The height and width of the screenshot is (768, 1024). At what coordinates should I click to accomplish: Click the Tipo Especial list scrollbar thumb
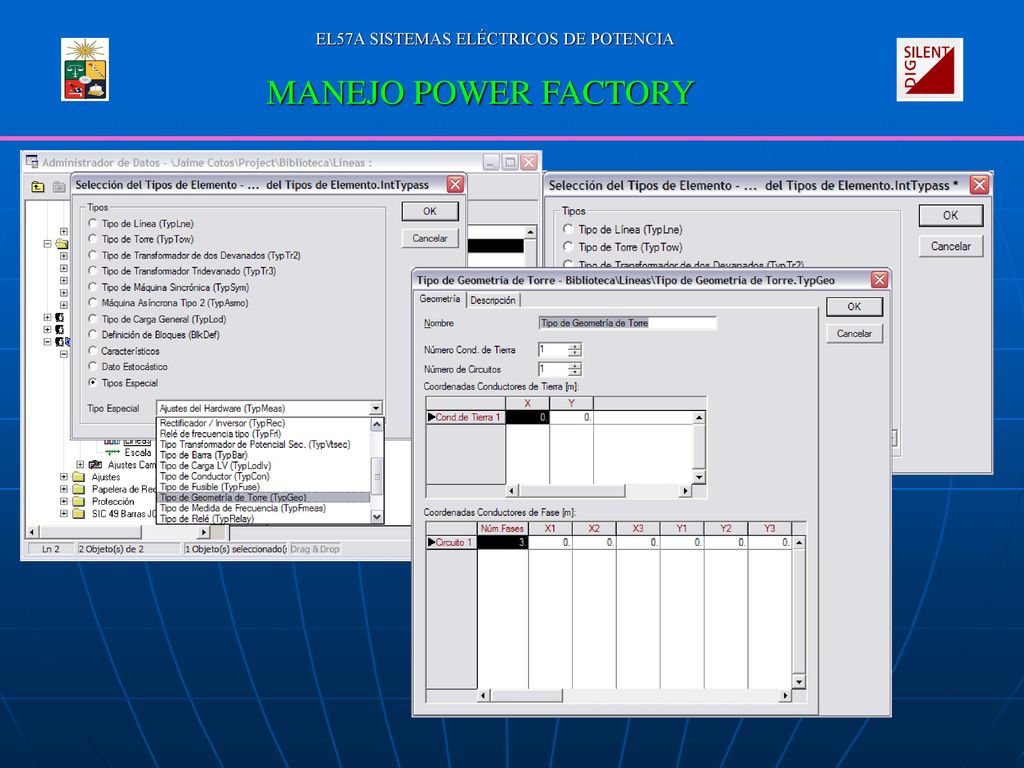pos(377,479)
